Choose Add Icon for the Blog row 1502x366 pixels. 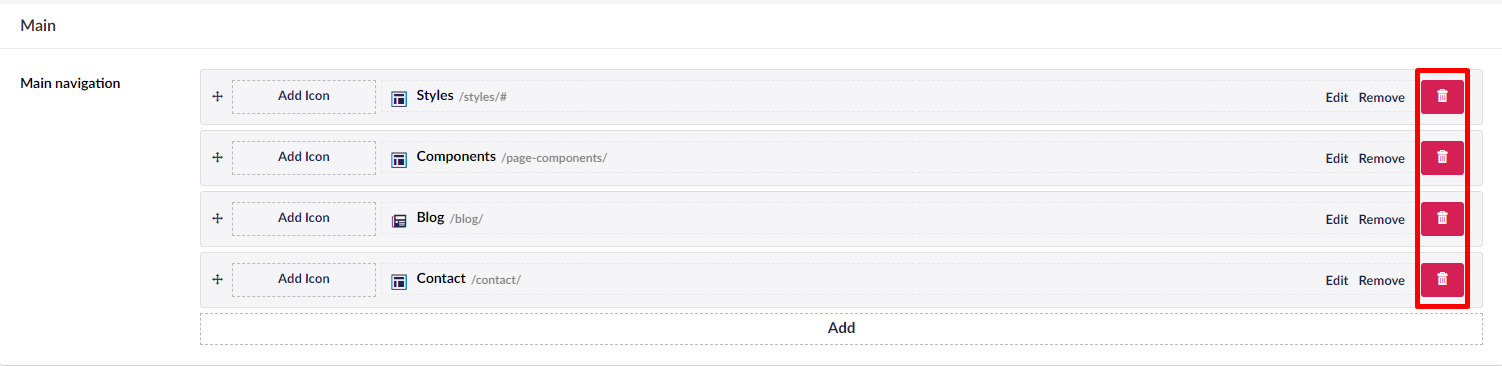point(304,219)
